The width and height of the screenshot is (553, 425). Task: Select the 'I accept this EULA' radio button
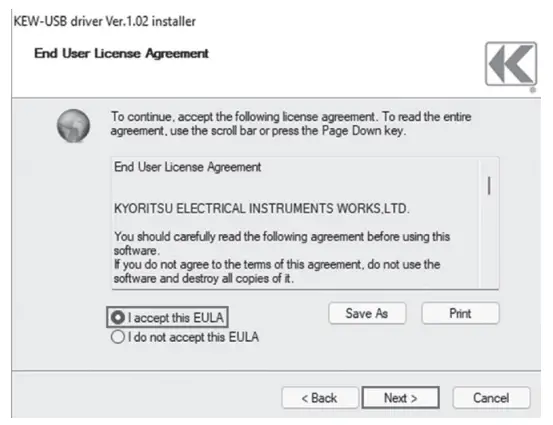118,317
